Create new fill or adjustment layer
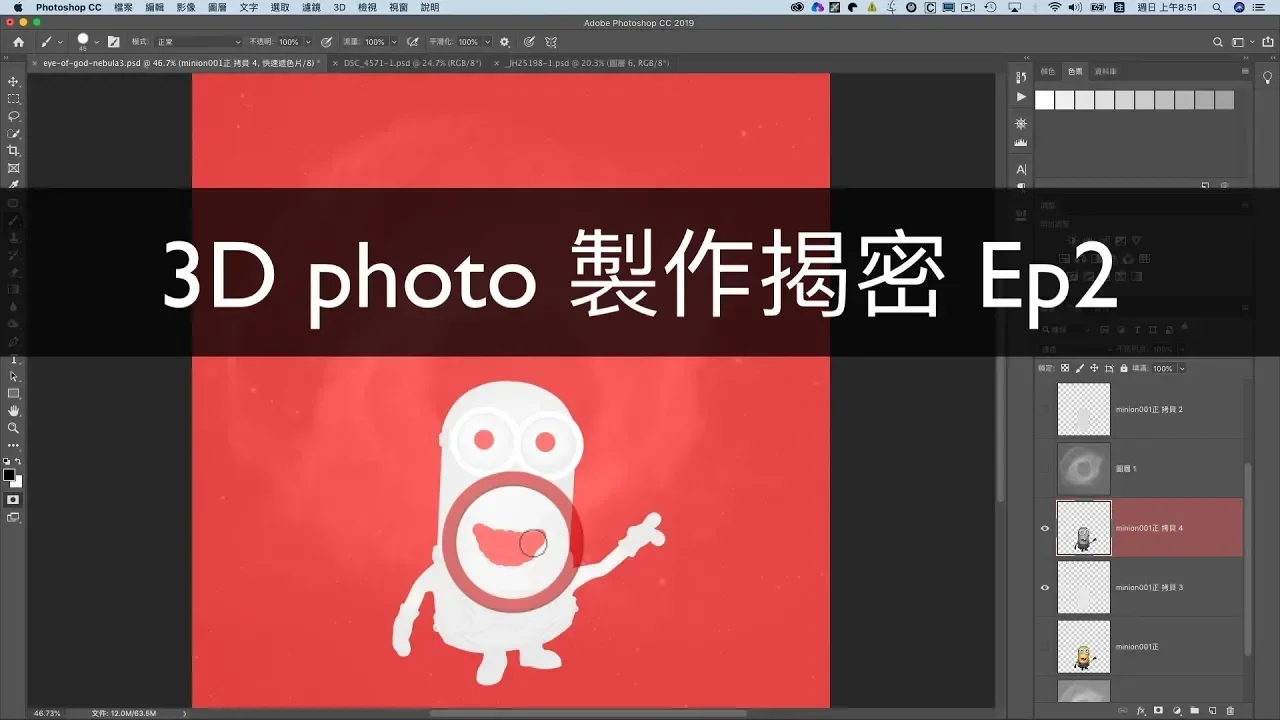The height and width of the screenshot is (720, 1280). (1176, 710)
